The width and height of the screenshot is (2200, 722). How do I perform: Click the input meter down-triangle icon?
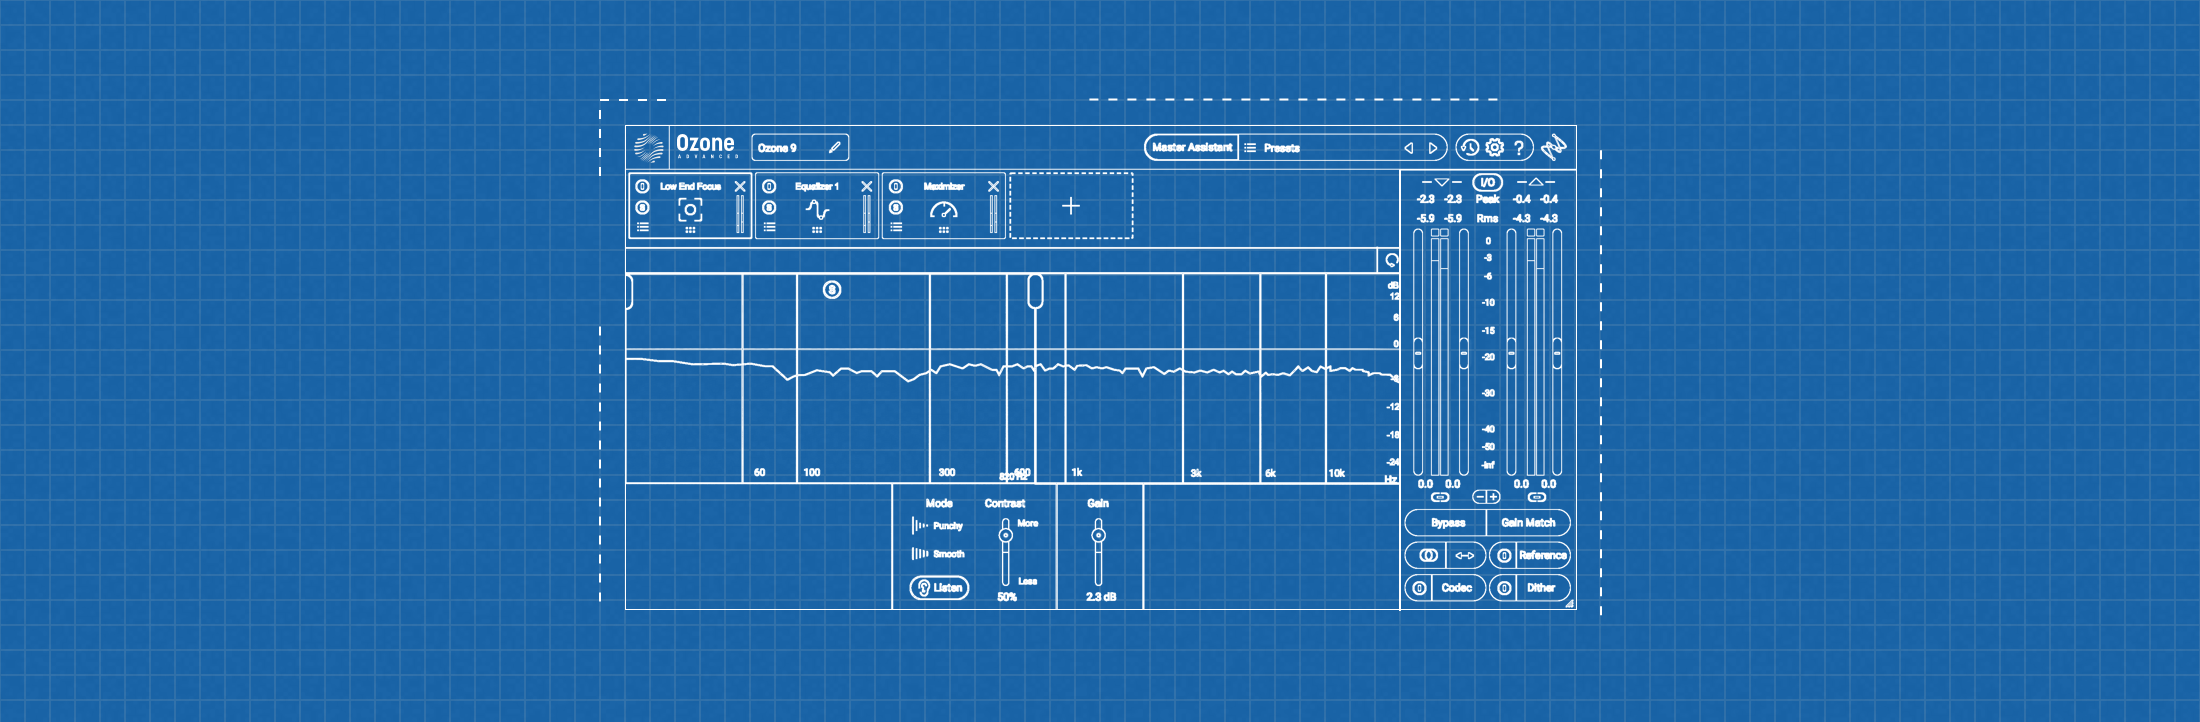1441,182
